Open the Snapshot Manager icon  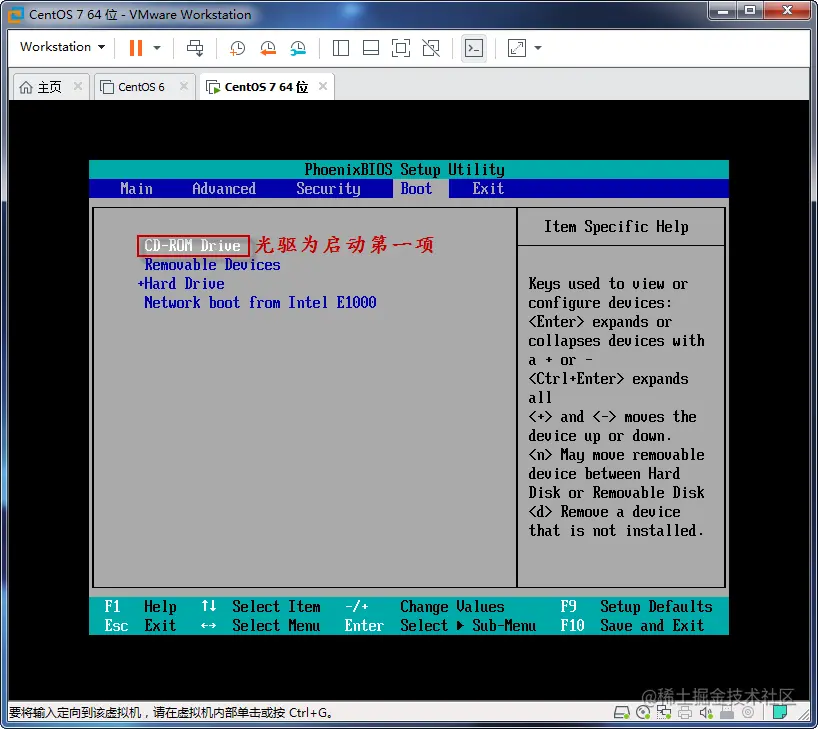298,49
